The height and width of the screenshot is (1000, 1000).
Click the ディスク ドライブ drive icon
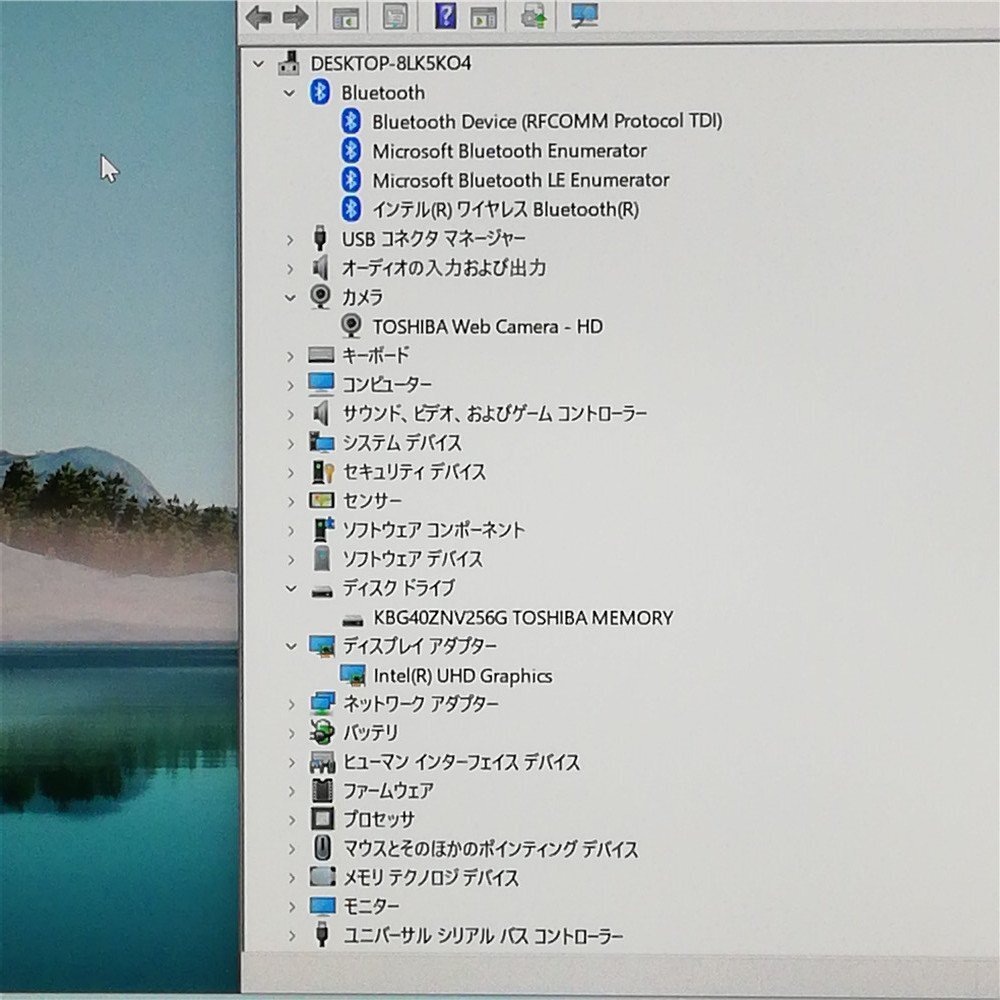[x=322, y=591]
